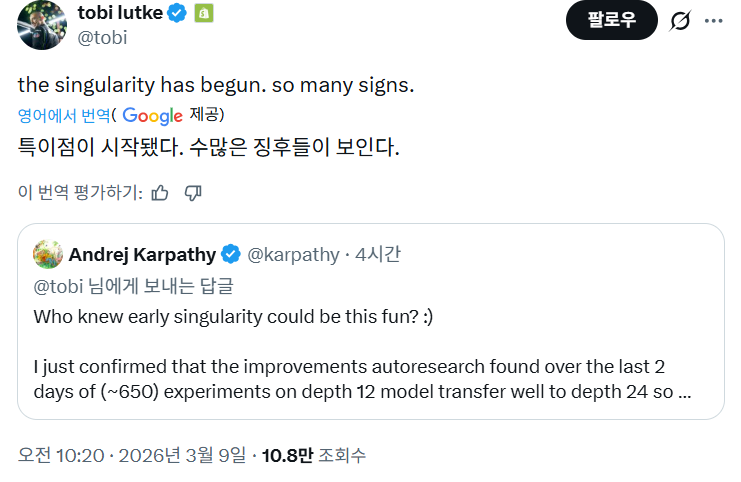The image size is (741, 482).
Task: Click the @tobi mention in the reply line
Action: coord(56,287)
